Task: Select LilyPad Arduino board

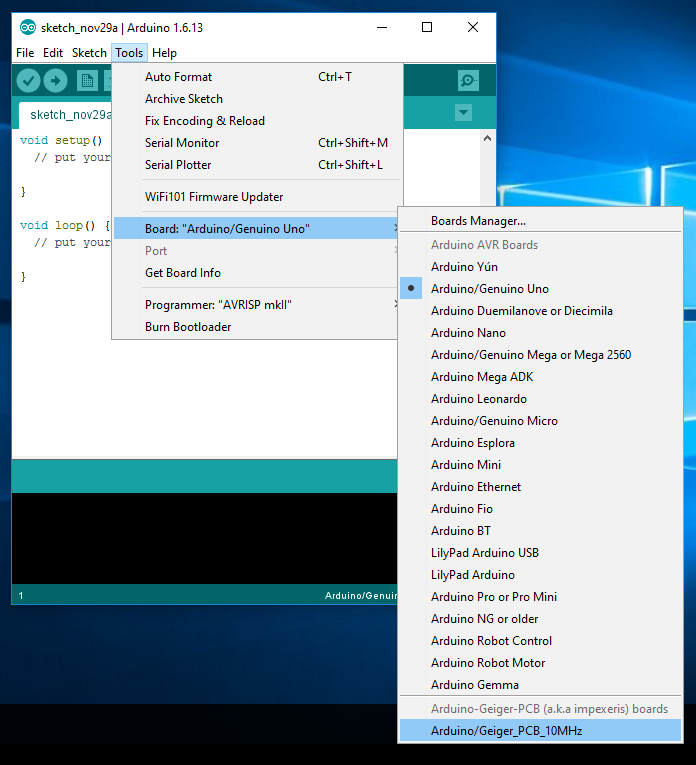Action: pyautogui.click(x=540, y=574)
